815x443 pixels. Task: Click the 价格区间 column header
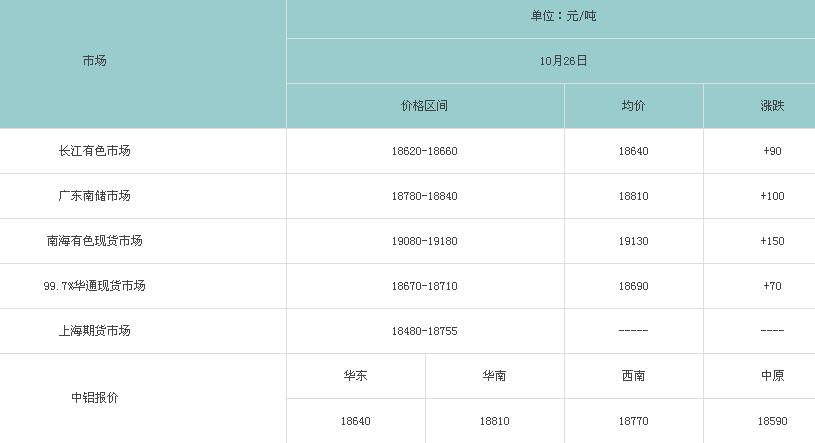[x=424, y=106]
